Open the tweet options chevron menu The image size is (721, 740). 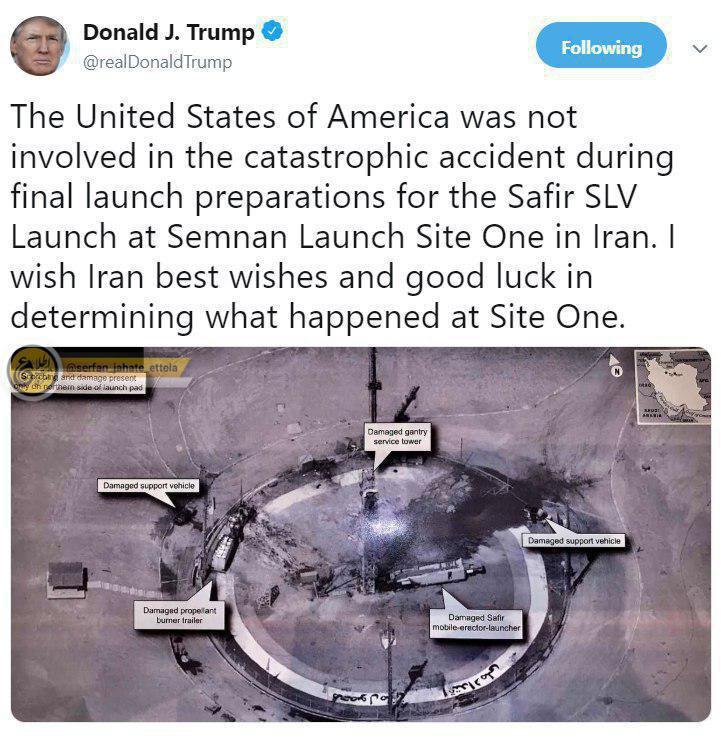(x=700, y=48)
